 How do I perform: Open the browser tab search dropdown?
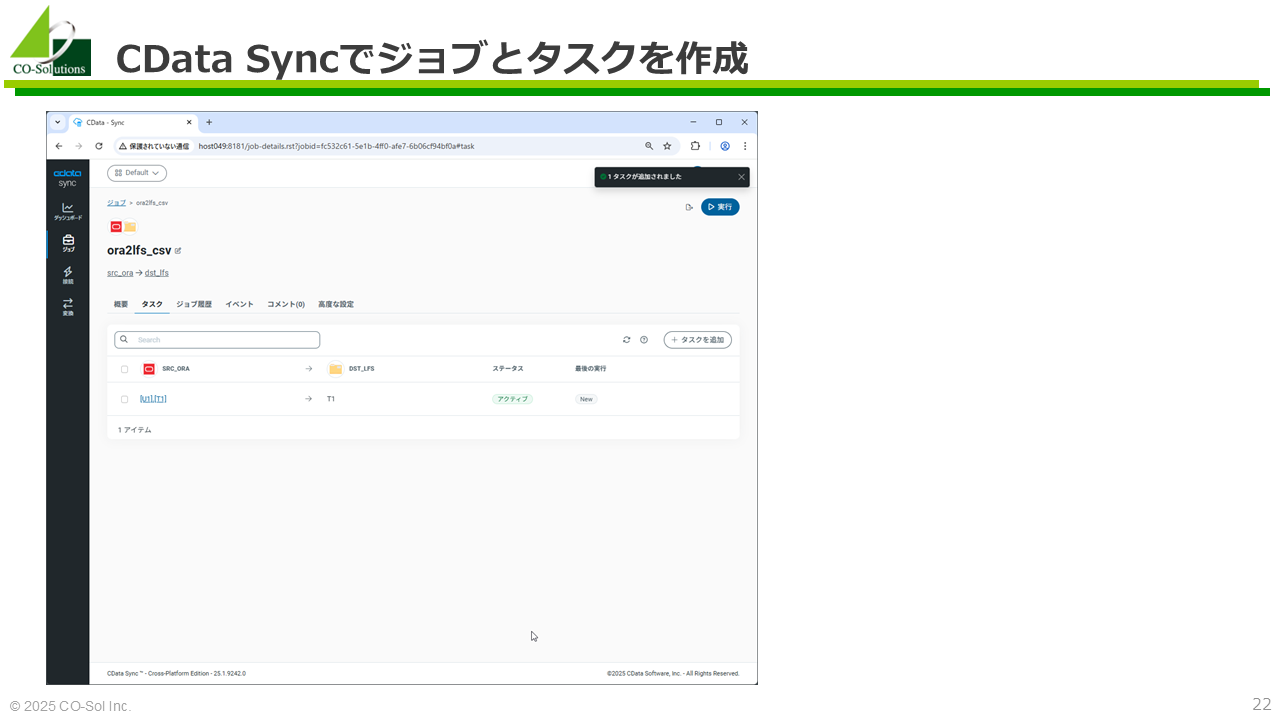pyautogui.click(x=58, y=122)
